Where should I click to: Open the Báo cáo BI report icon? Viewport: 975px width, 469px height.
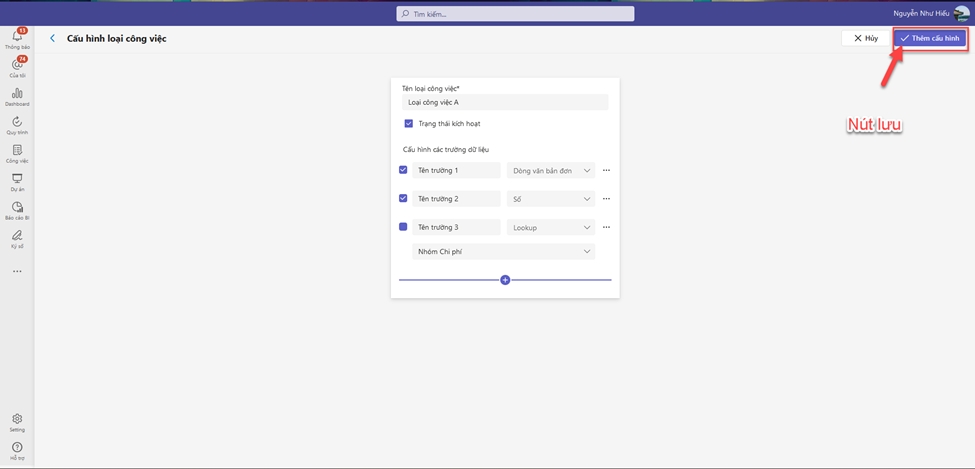coord(17,207)
